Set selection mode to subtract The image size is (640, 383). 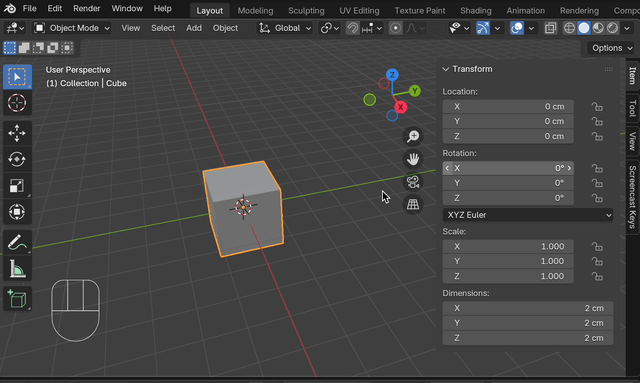tap(38, 48)
